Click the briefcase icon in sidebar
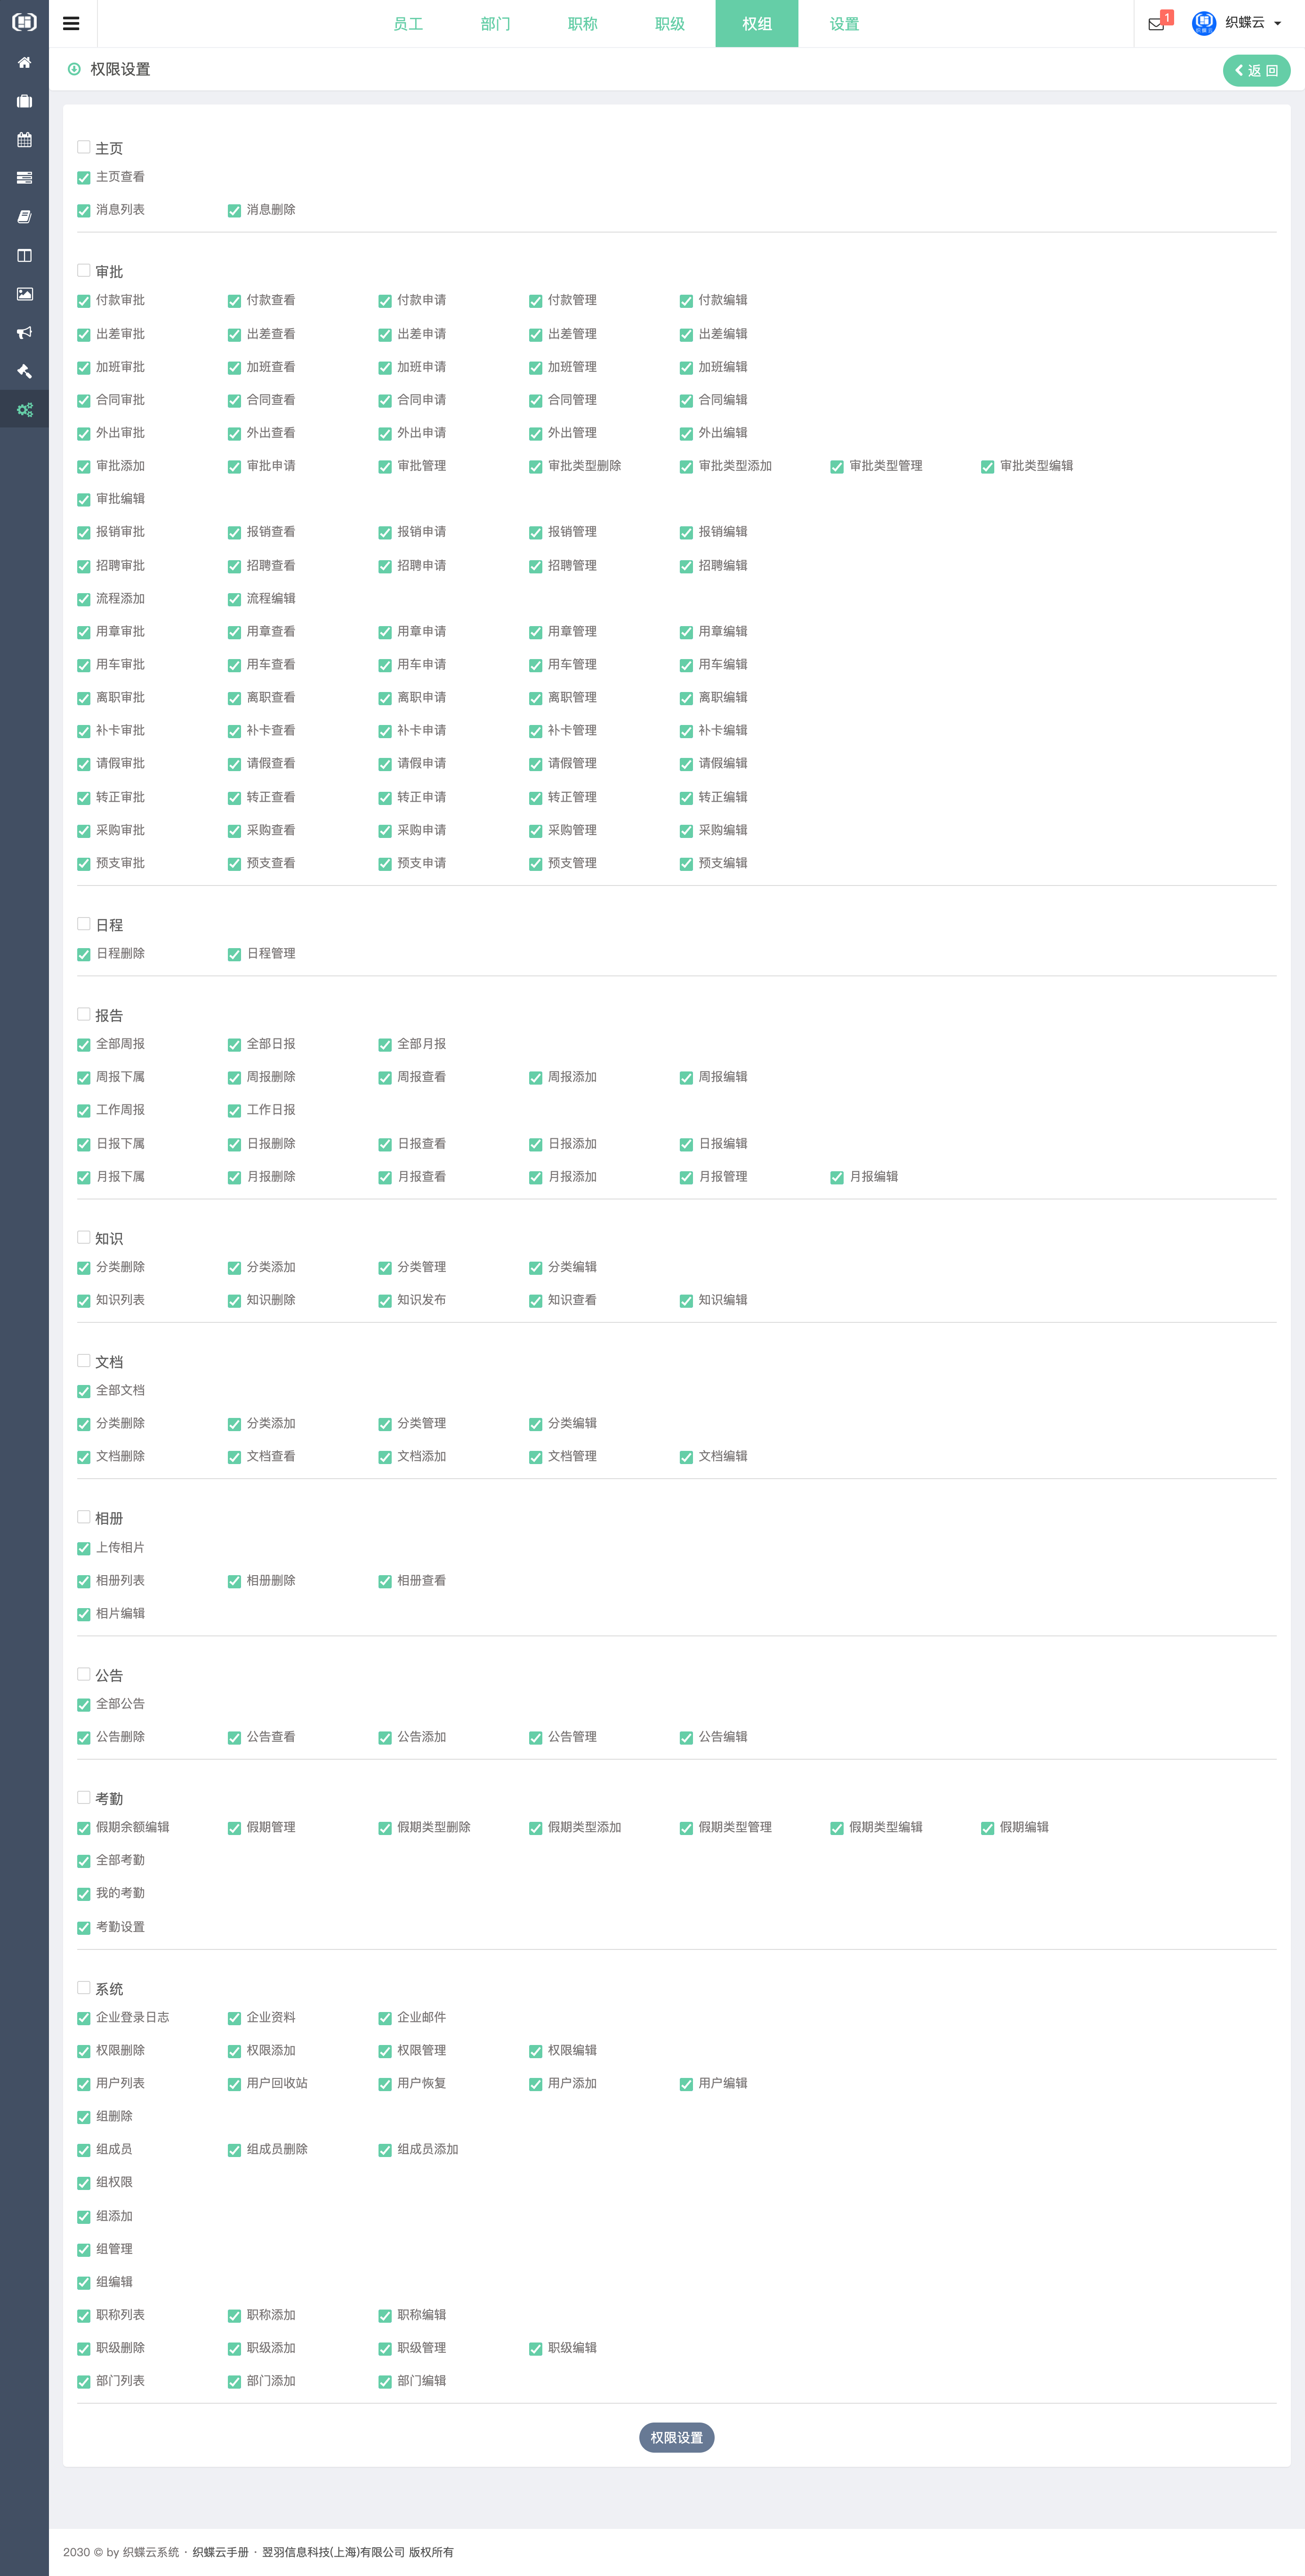The height and width of the screenshot is (2576, 1305). point(24,101)
